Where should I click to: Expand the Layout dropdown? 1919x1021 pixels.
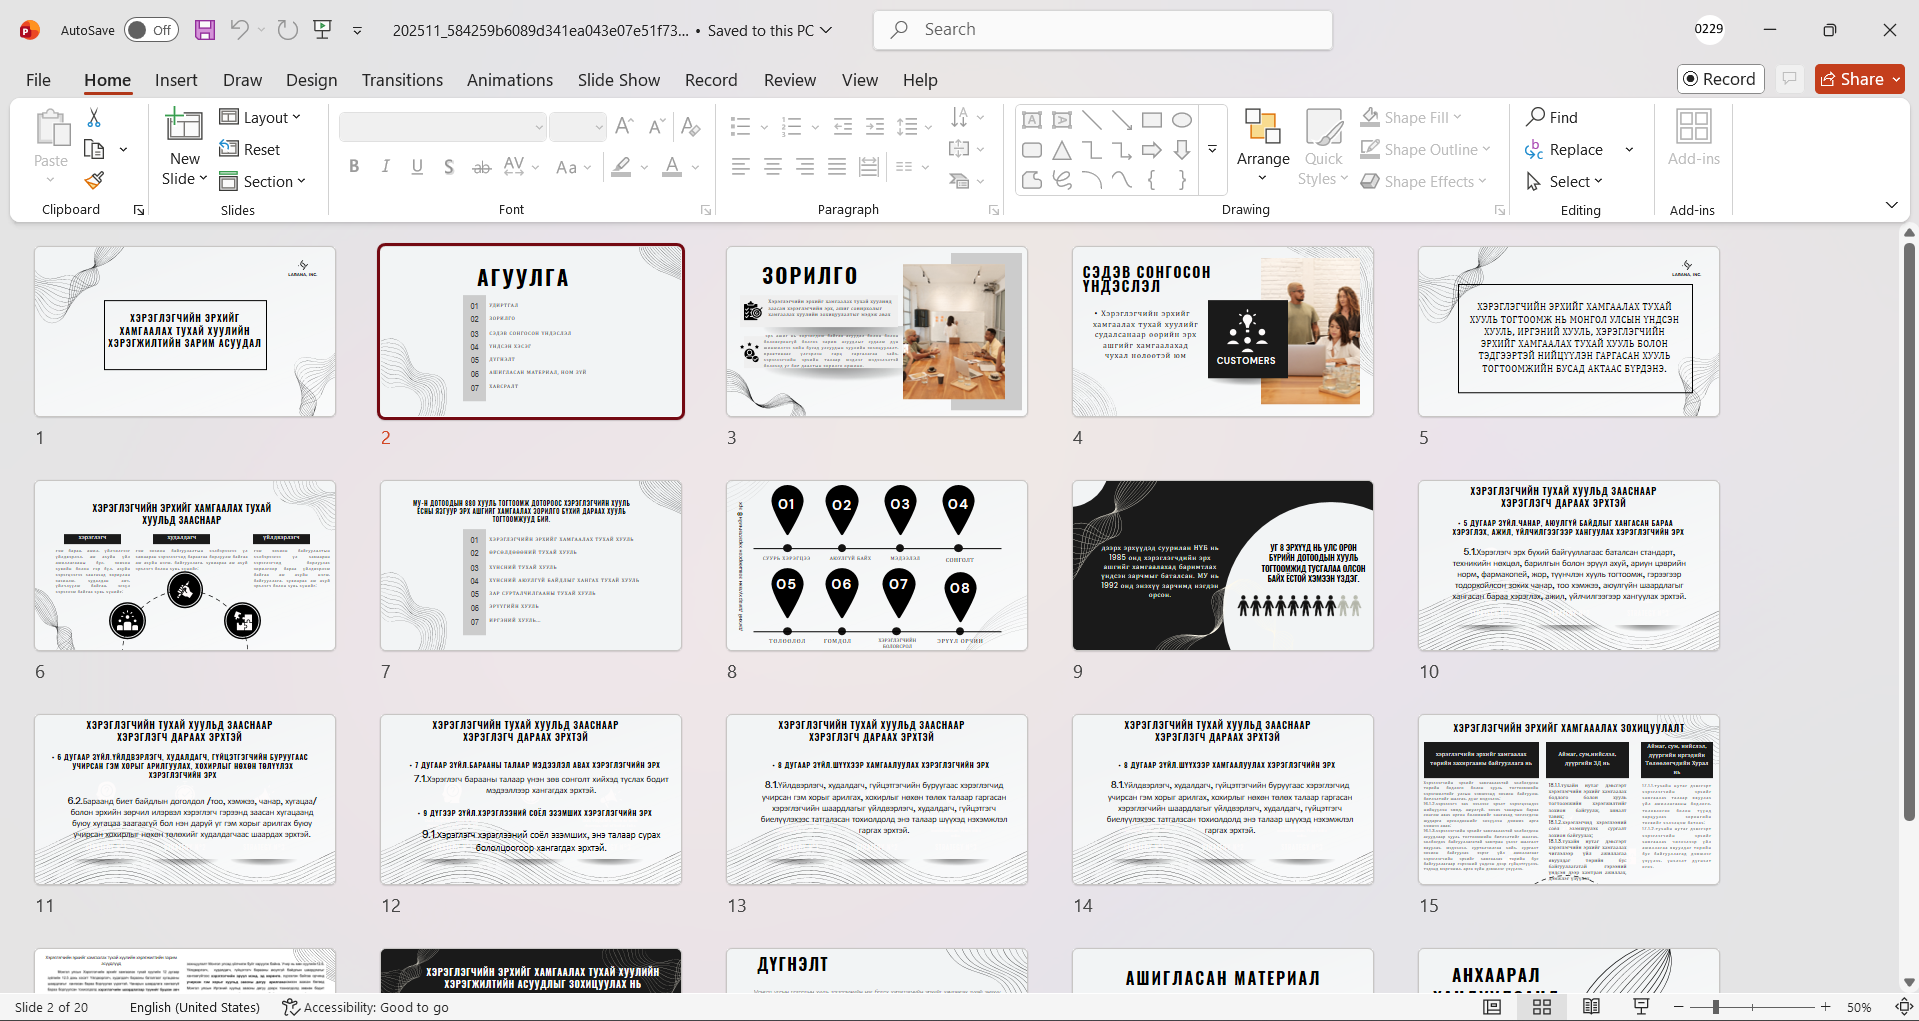pos(260,118)
